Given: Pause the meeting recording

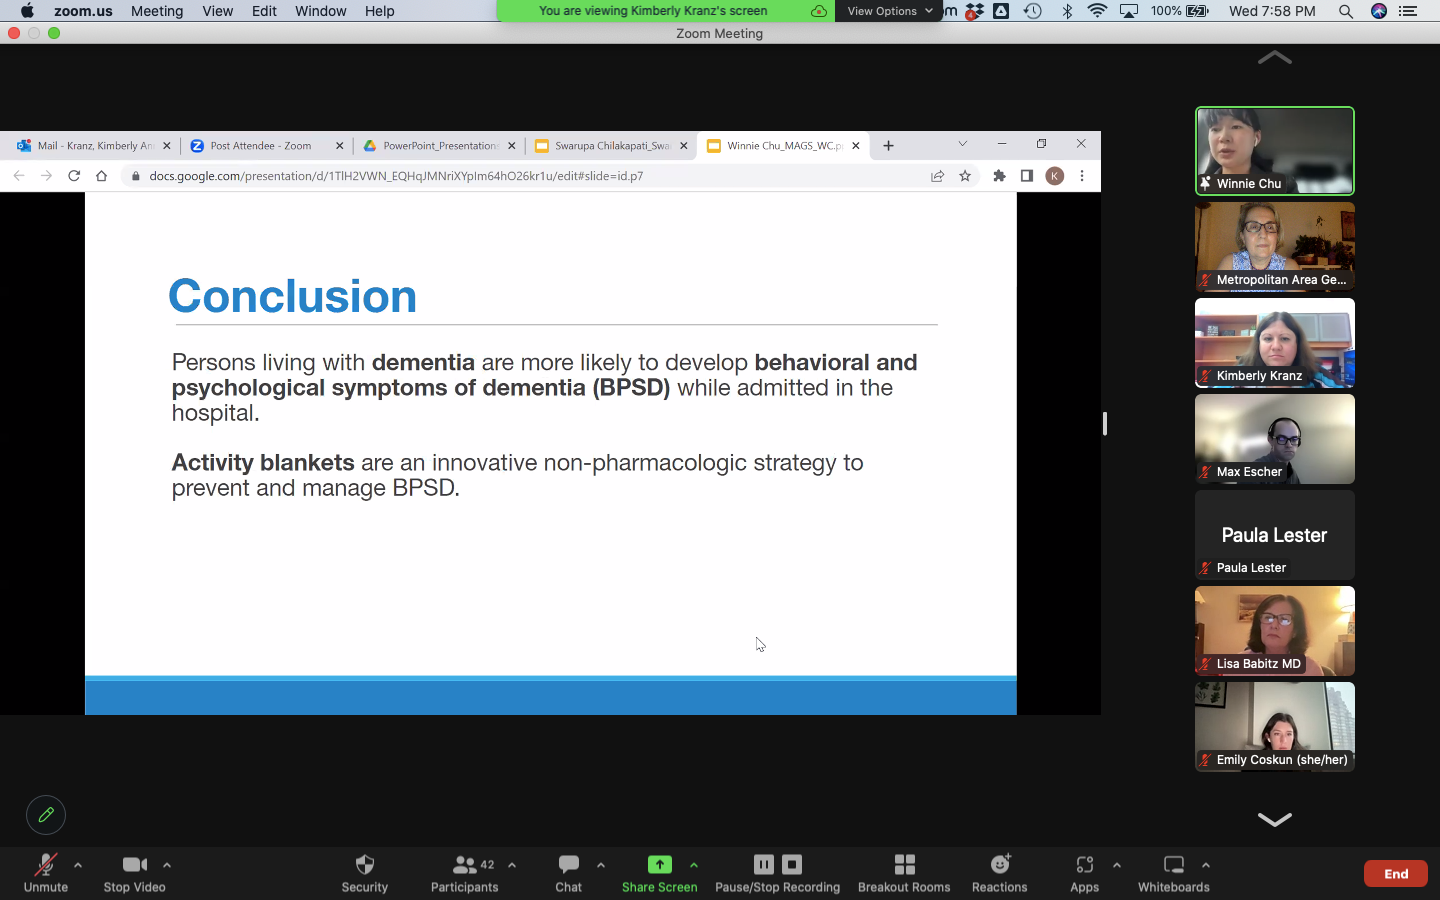Looking at the screenshot, I should coord(764,864).
